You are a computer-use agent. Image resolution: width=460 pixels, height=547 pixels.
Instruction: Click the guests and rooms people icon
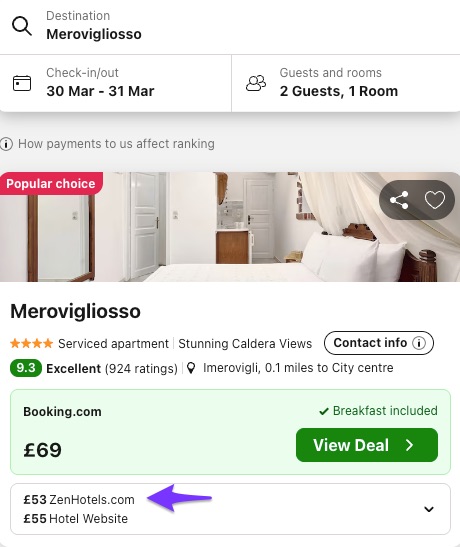coord(256,83)
